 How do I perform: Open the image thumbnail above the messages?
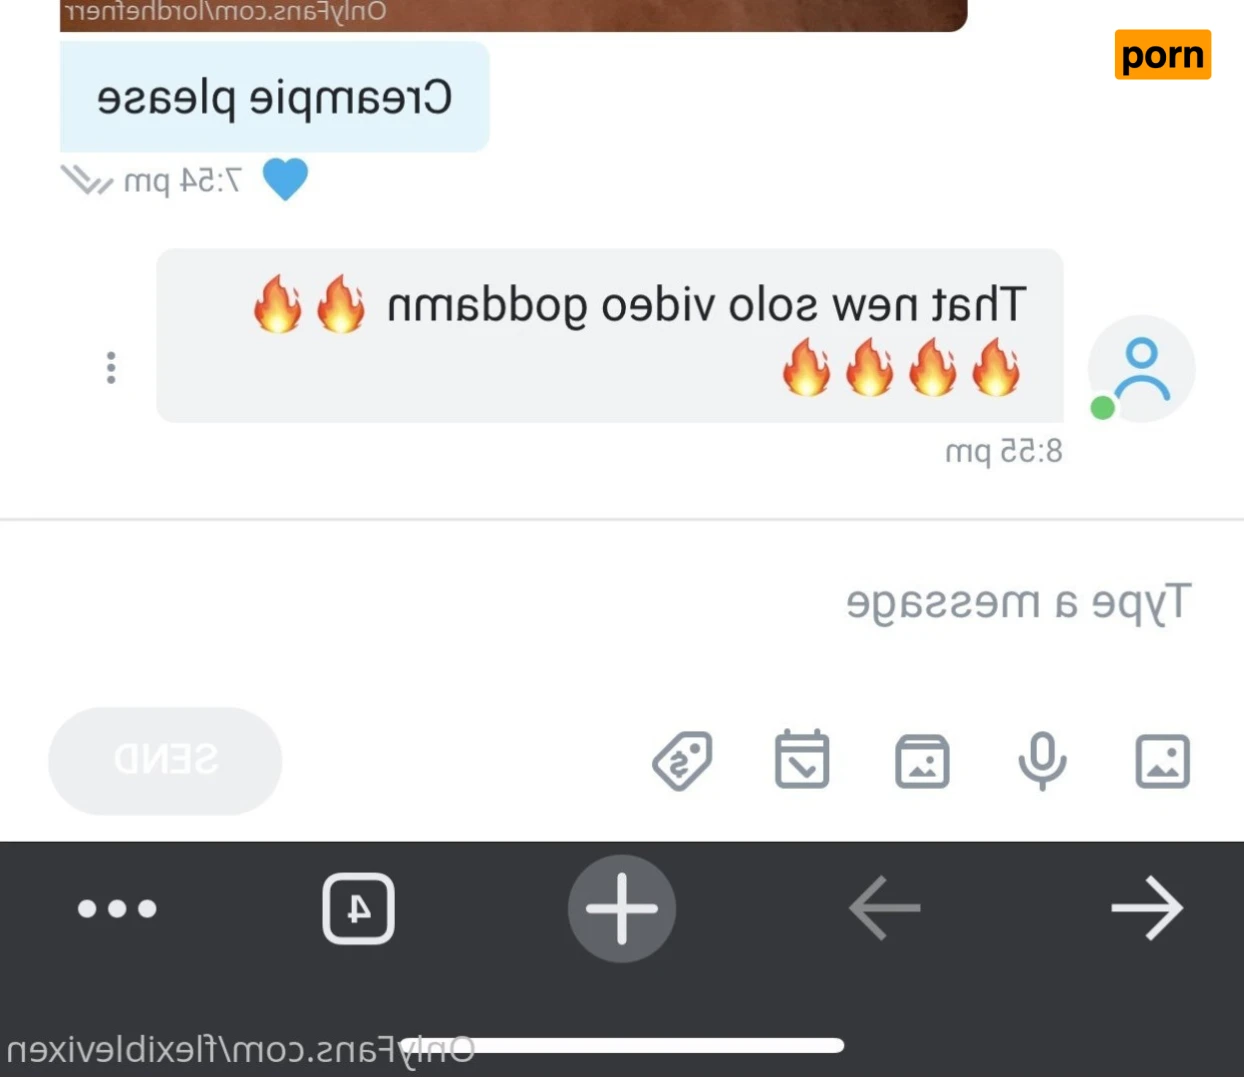(513, 15)
